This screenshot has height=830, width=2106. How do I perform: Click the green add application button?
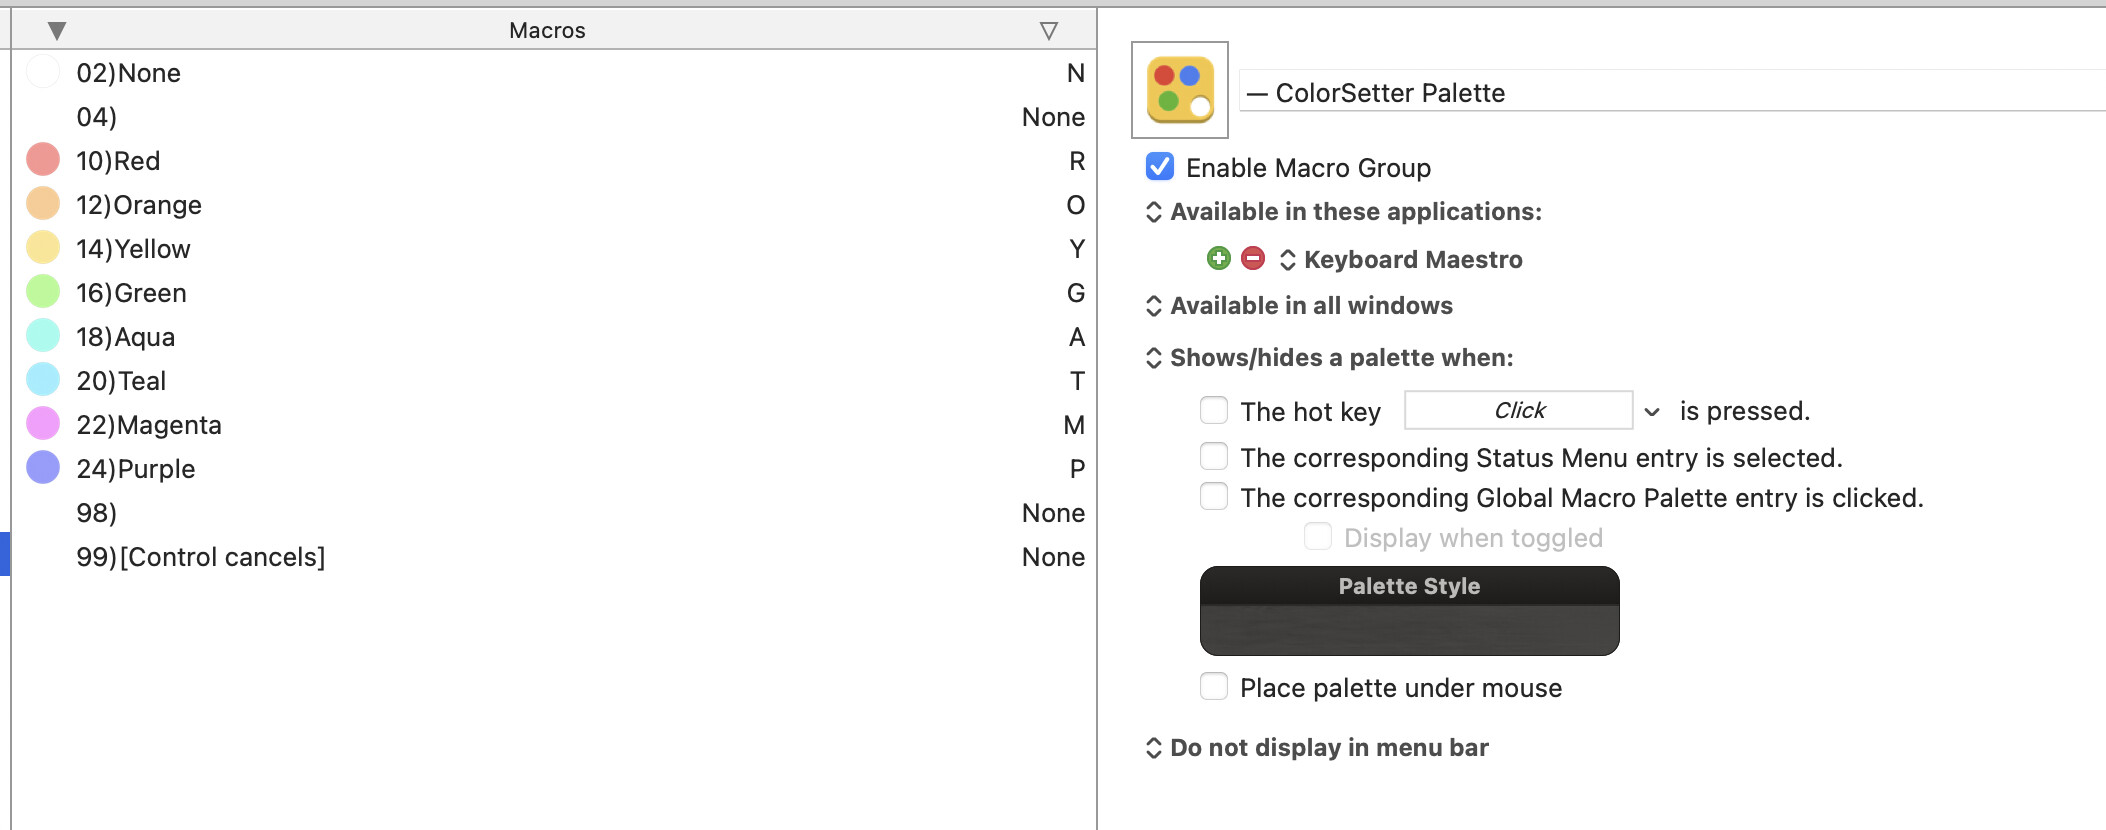point(1218,259)
